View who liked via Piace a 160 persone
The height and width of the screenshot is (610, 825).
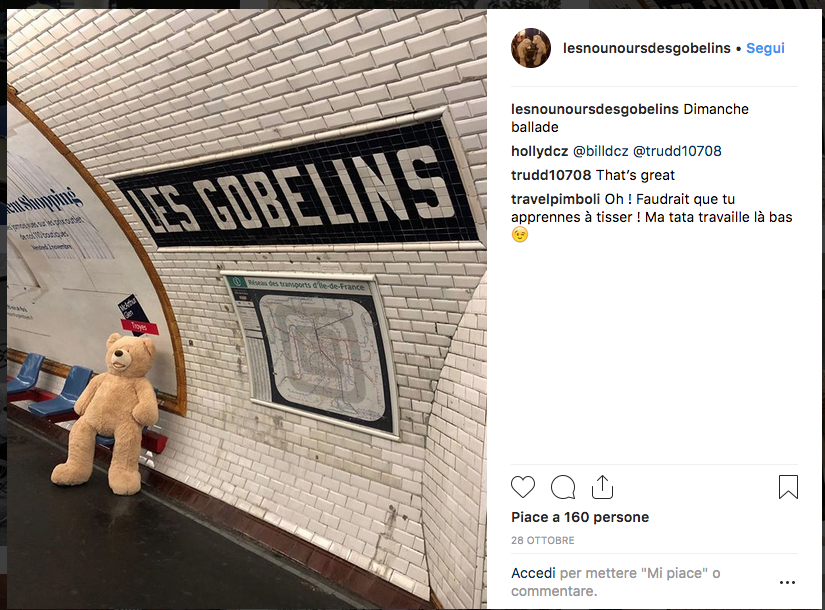click(580, 517)
